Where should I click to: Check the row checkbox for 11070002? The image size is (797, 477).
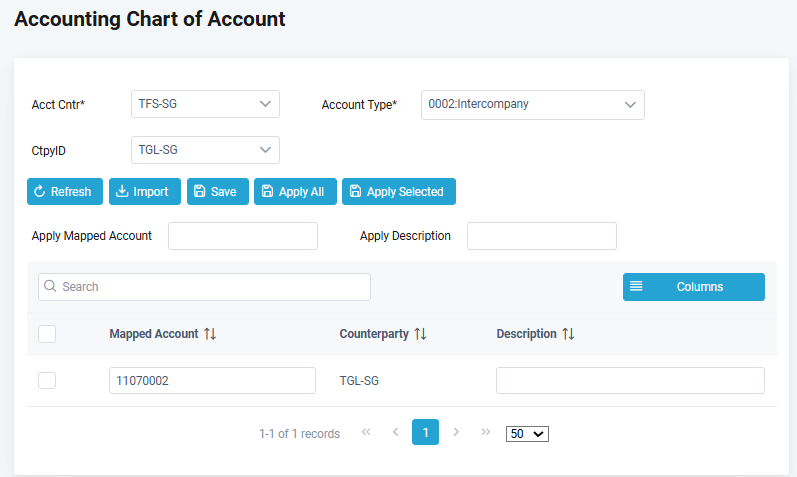(47, 380)
